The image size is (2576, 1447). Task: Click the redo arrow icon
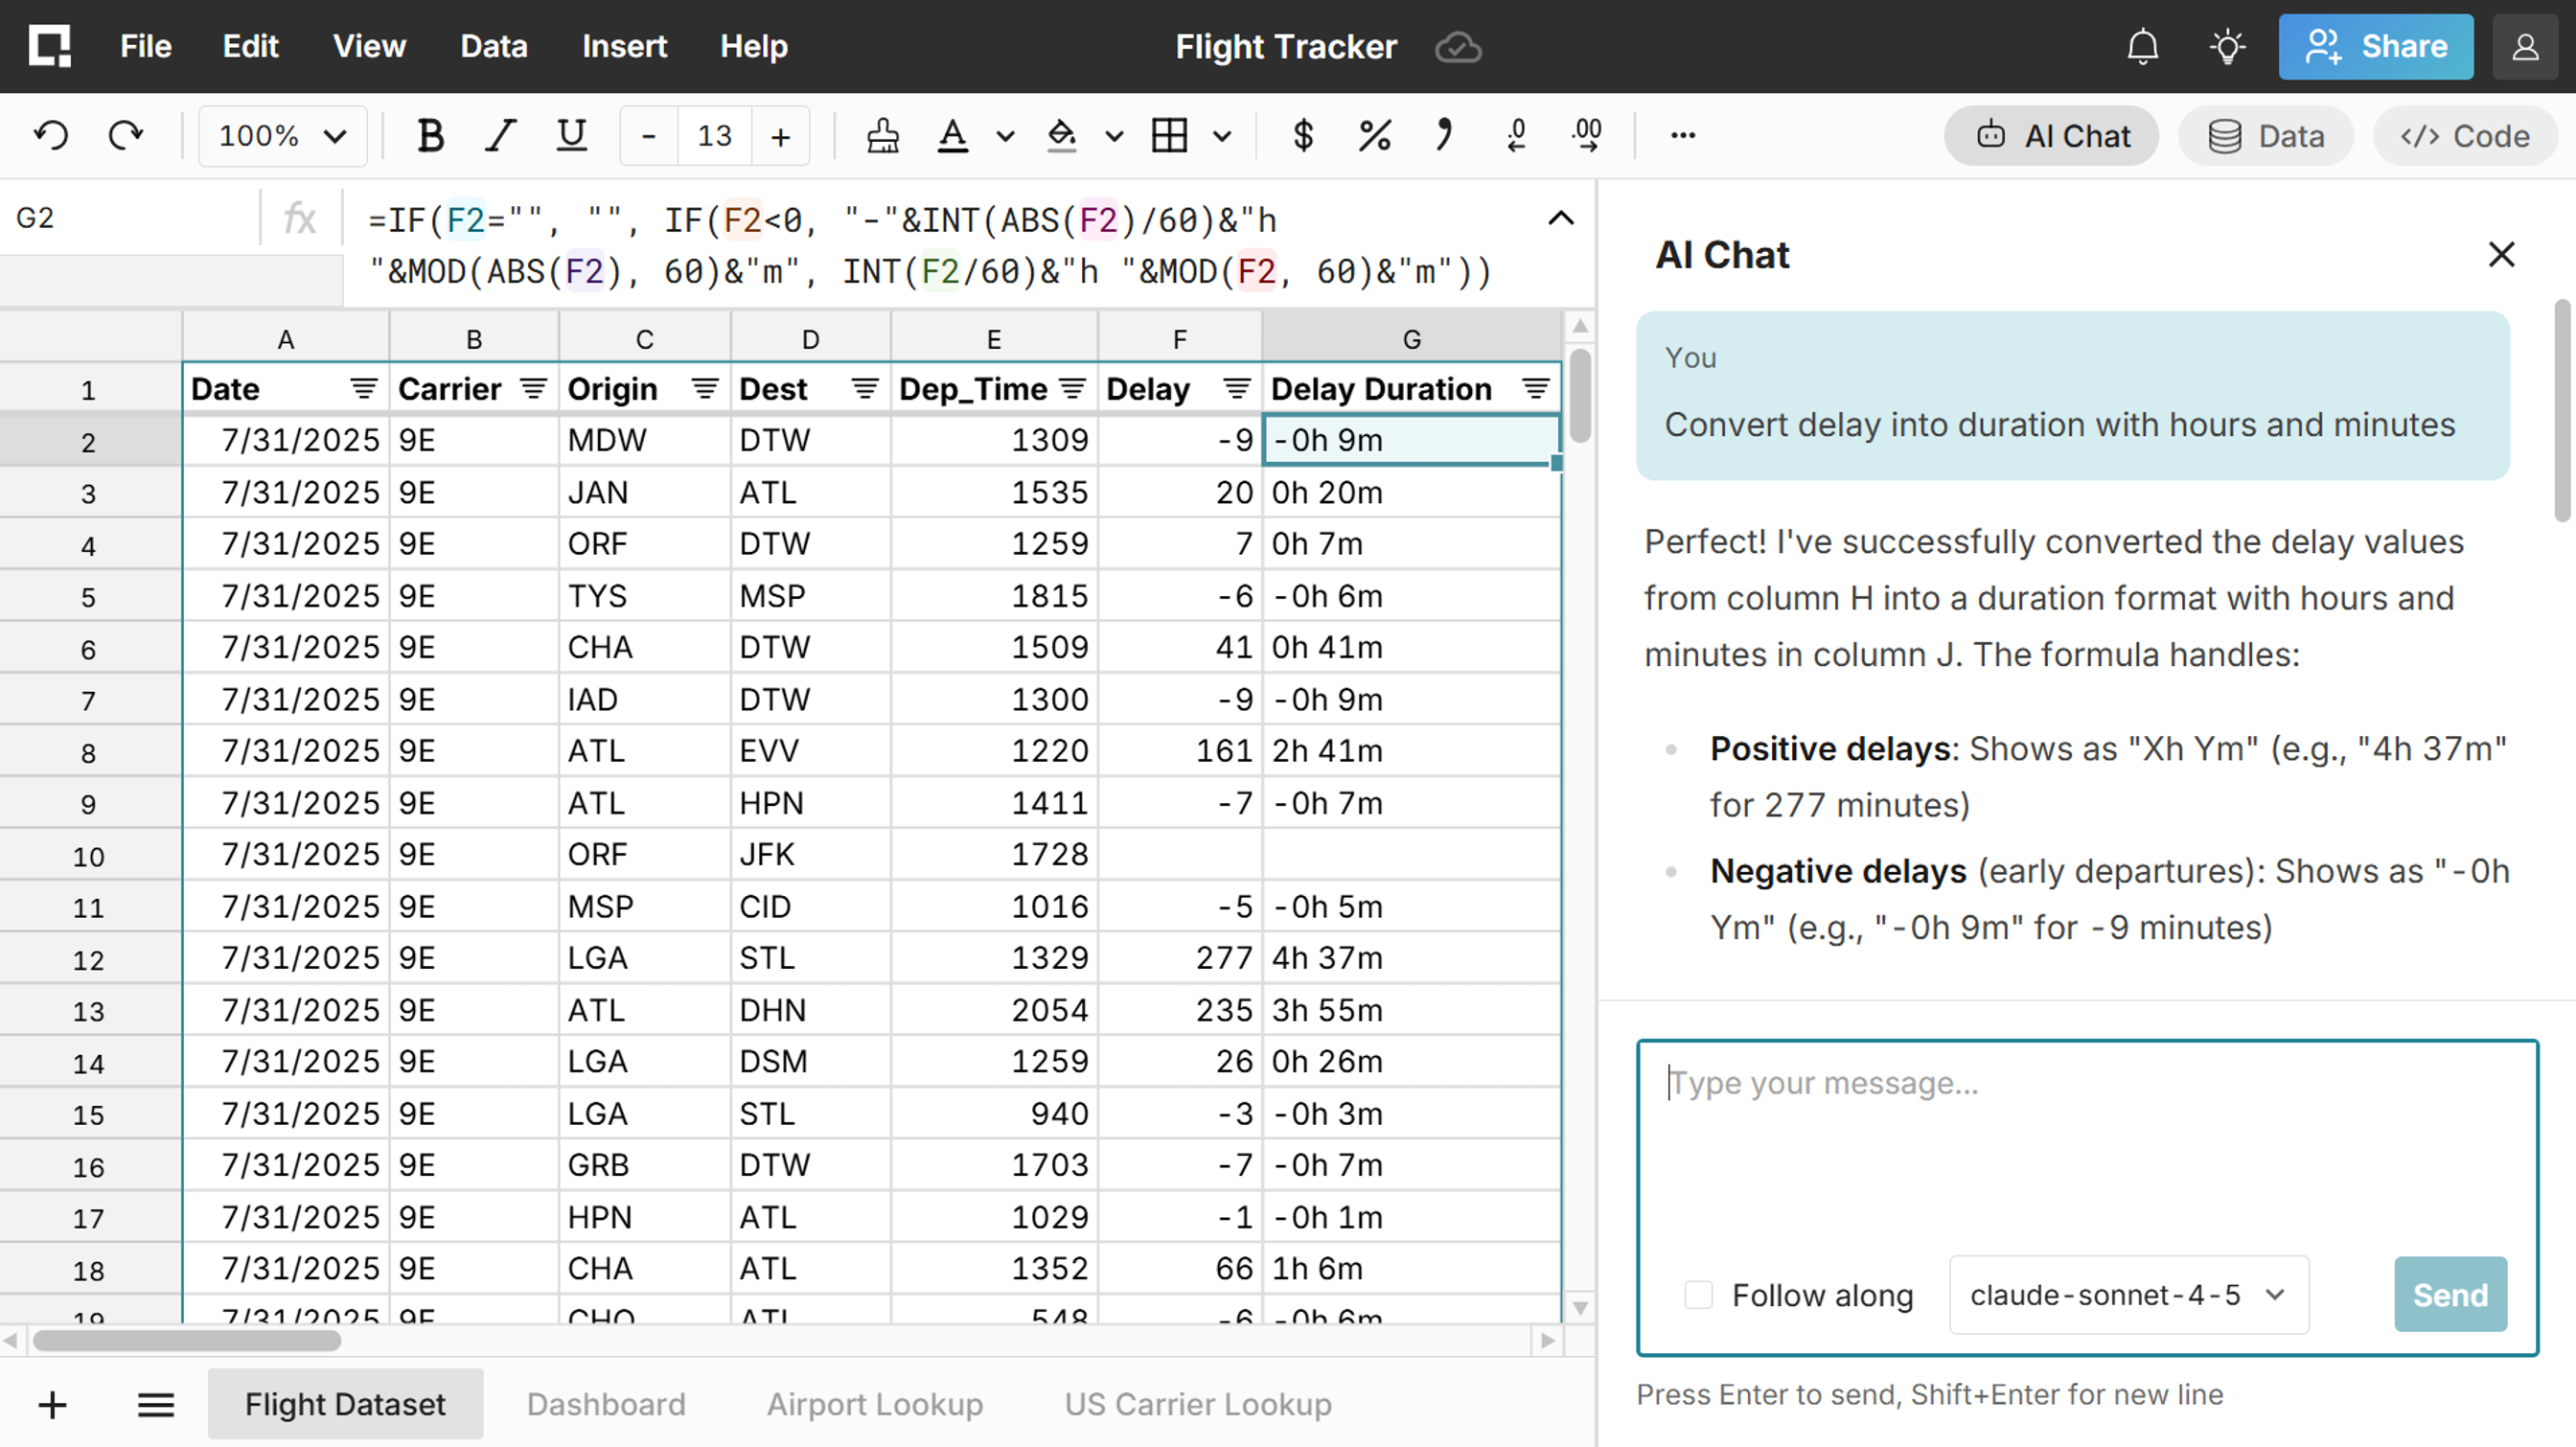125,135
